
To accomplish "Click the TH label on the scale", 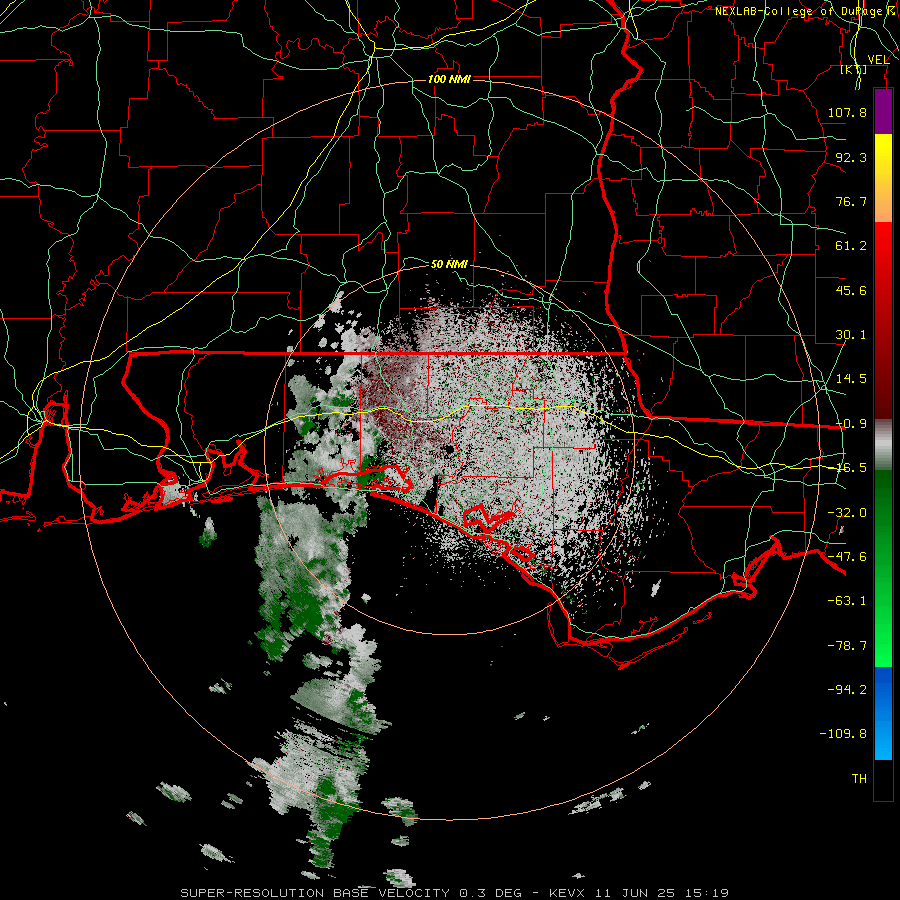I will pos(859,779).
